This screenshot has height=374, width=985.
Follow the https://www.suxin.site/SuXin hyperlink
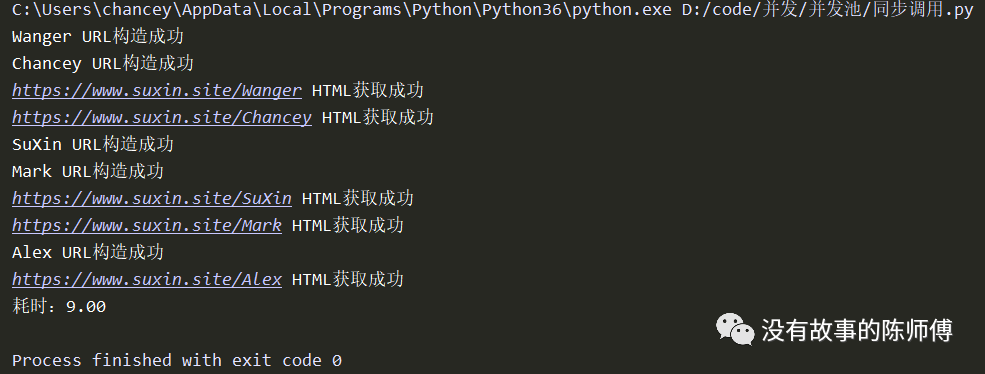[152, 199]
